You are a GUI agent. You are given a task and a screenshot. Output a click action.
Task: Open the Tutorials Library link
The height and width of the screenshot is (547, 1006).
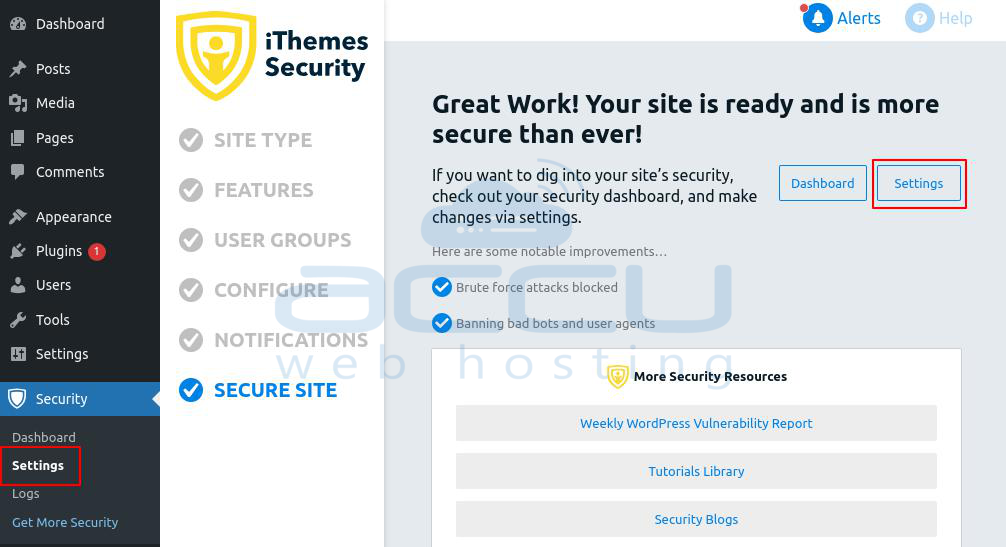pyautogui.click(x=696, y=471)
